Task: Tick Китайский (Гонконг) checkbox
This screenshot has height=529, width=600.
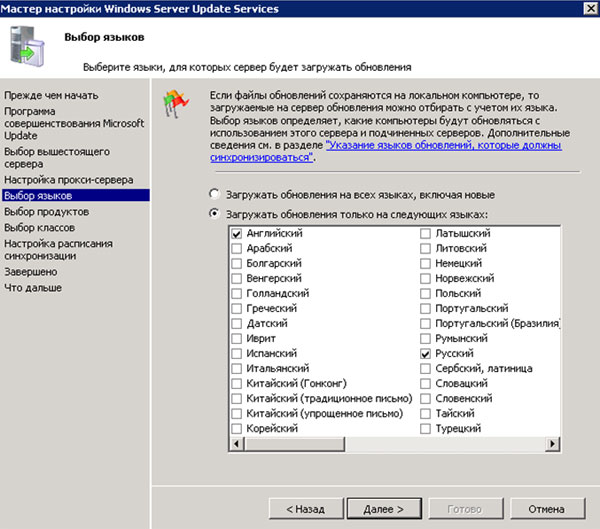Action: point(236,384)
